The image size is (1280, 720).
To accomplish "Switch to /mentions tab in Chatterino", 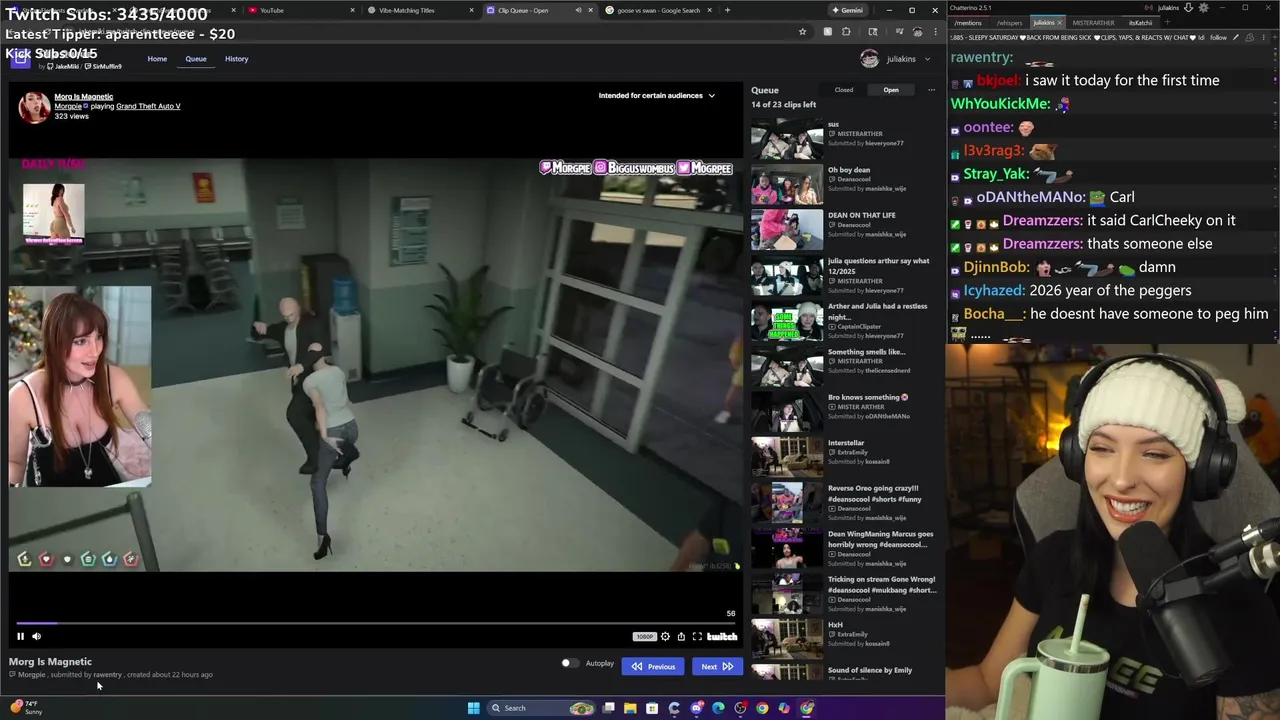I will tap(967, 22).
